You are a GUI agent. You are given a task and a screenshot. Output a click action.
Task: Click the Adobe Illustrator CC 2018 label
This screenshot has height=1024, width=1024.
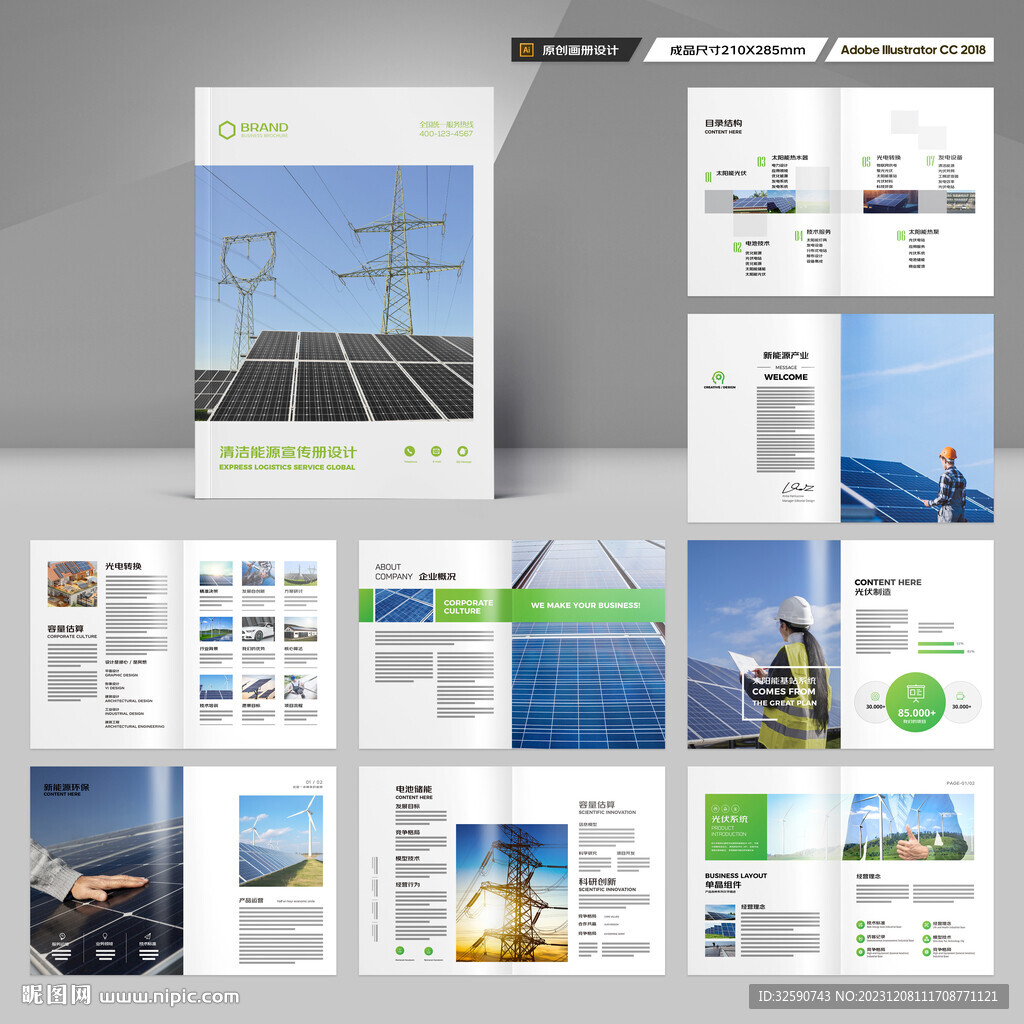tap(913, 50)
